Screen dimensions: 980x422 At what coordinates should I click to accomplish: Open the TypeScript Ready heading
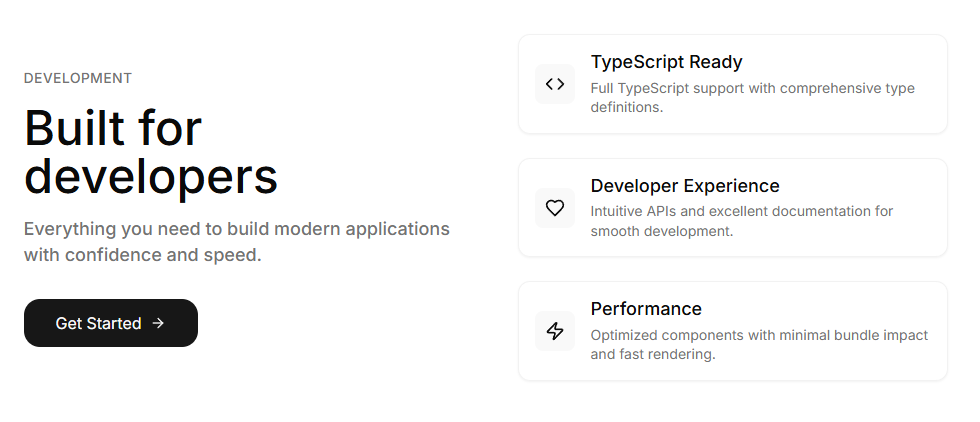(666, 62)
